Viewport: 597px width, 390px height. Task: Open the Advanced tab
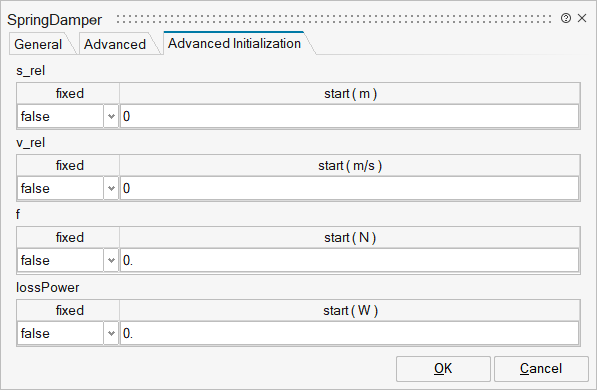[x=115, y=44]
